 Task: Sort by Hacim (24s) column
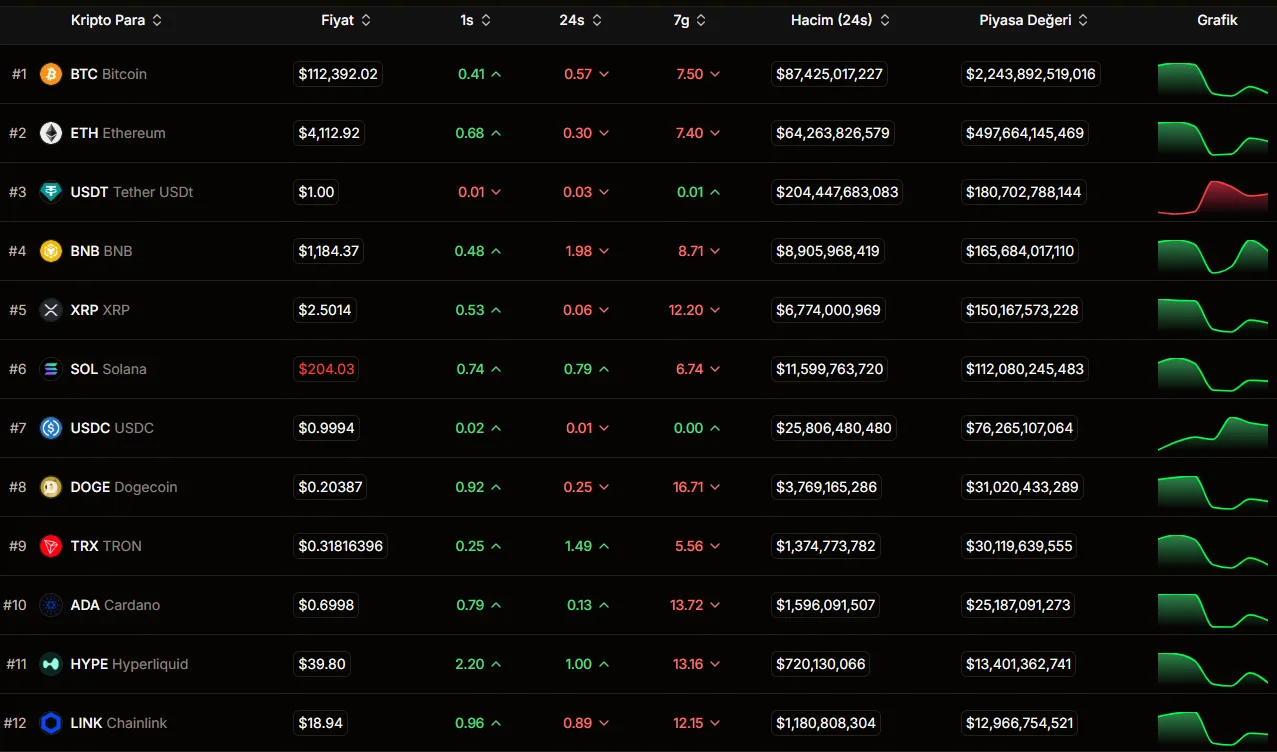840,20
